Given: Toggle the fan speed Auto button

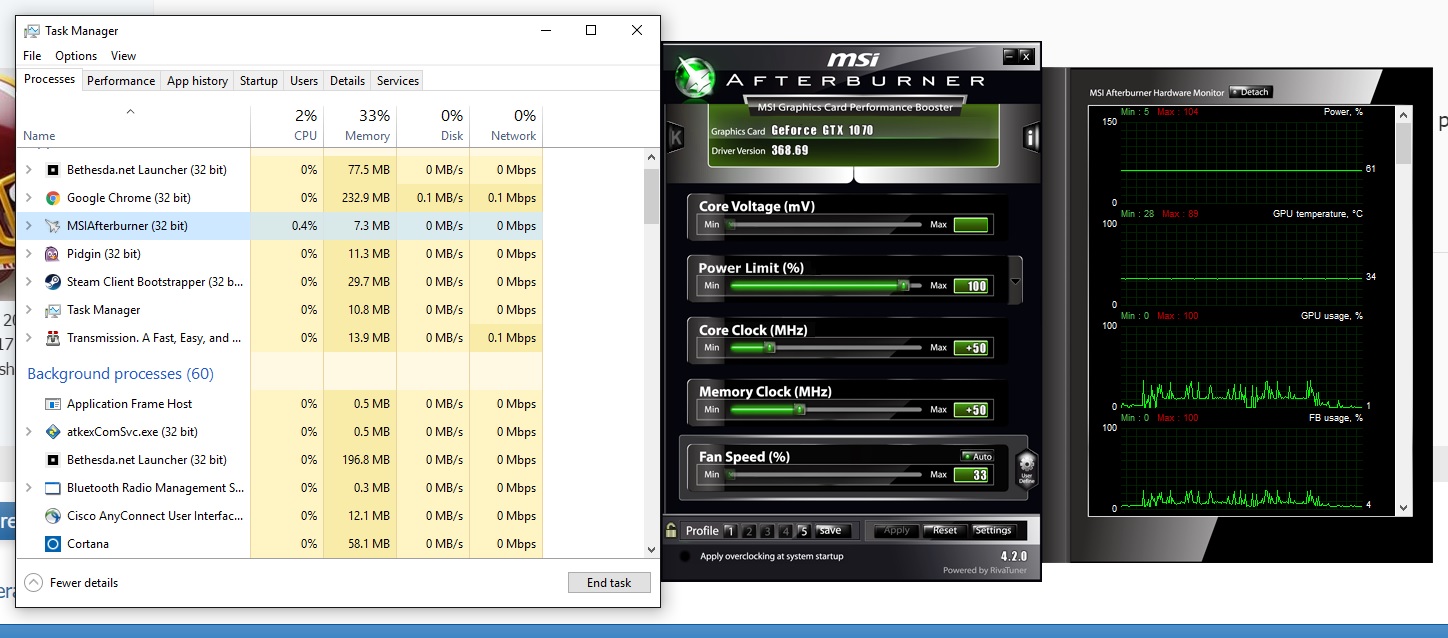Looking at the screenshot, I should click(977, 456).
